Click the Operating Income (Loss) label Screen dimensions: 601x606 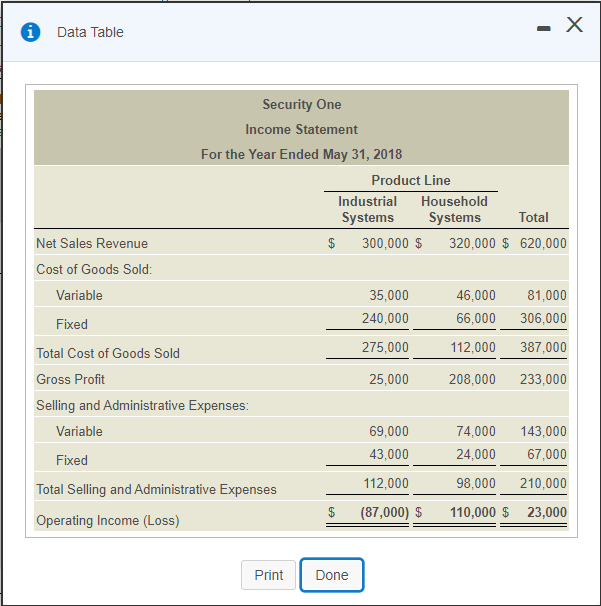click(108, 520)
